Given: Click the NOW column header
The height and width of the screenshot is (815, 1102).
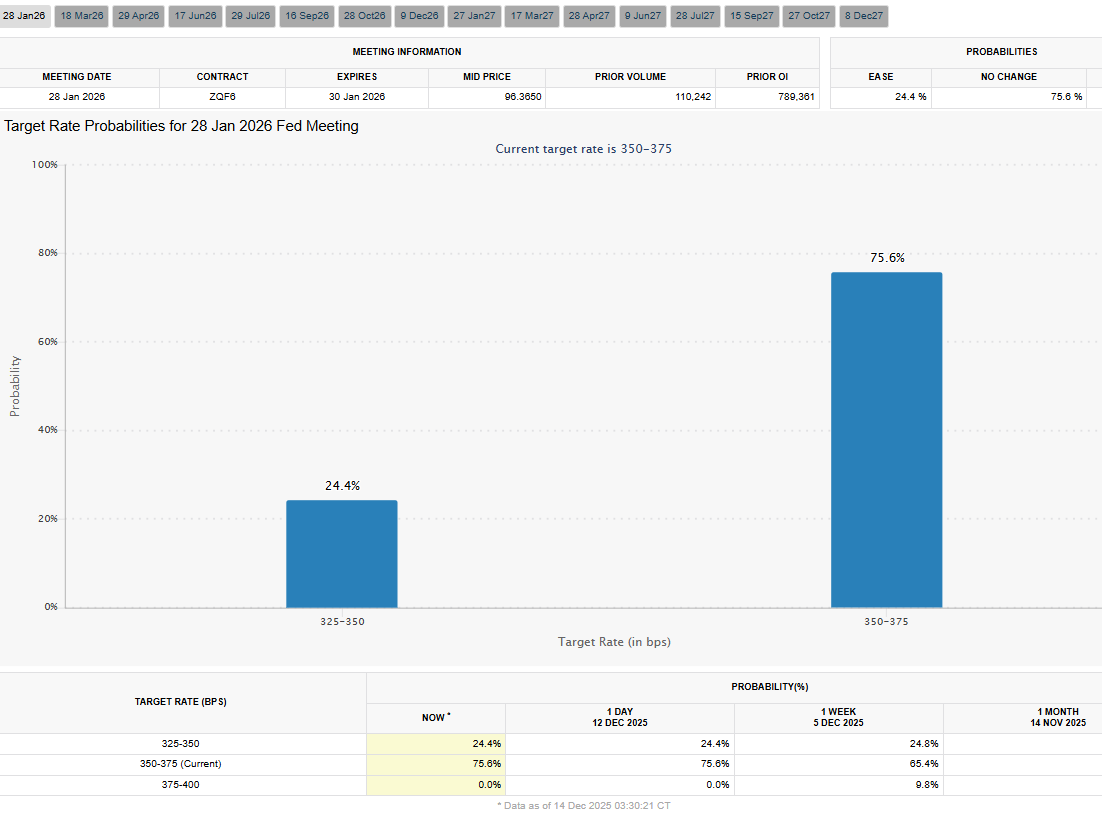Looking at the screenshot, I should click(x=436, y=718).
